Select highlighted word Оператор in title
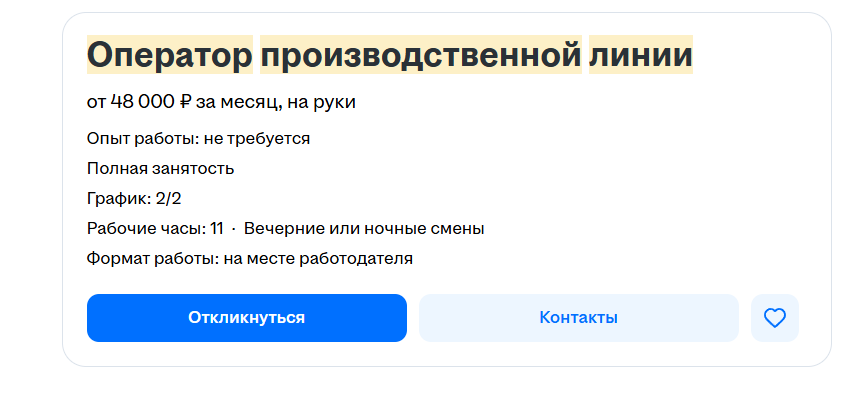 (170, 55)
